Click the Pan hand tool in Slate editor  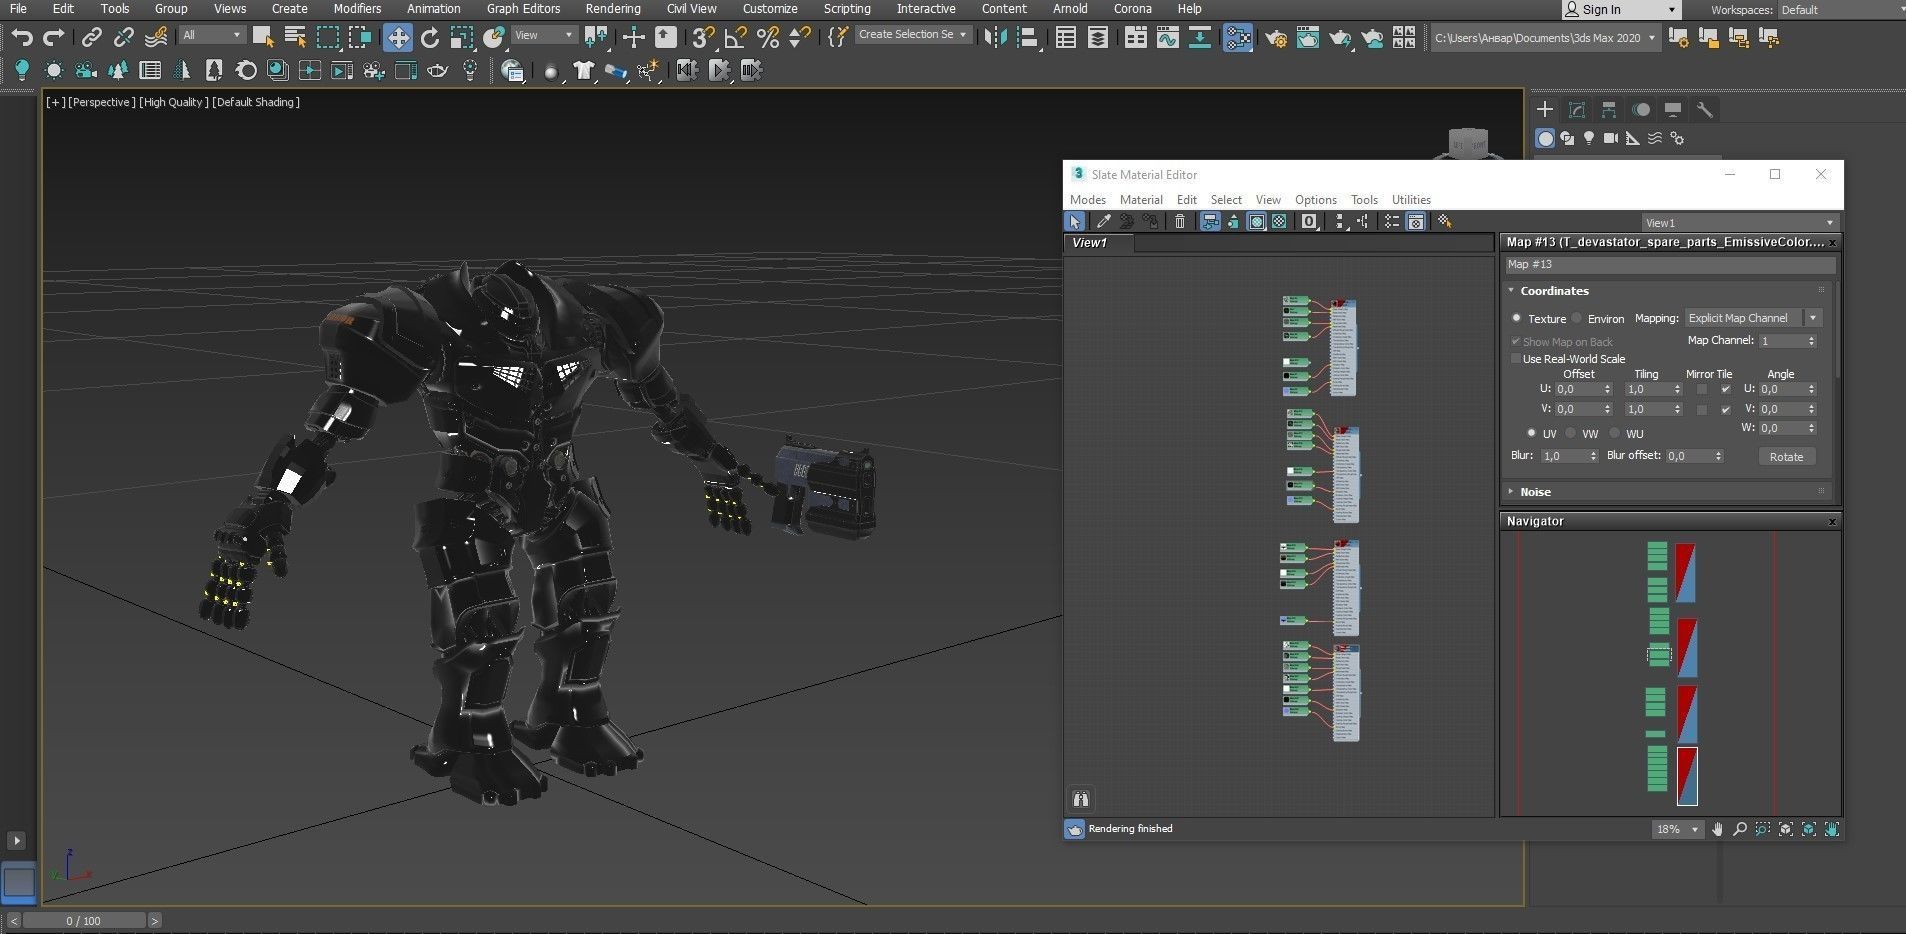pyautogui.click(x=1717, y=829)
